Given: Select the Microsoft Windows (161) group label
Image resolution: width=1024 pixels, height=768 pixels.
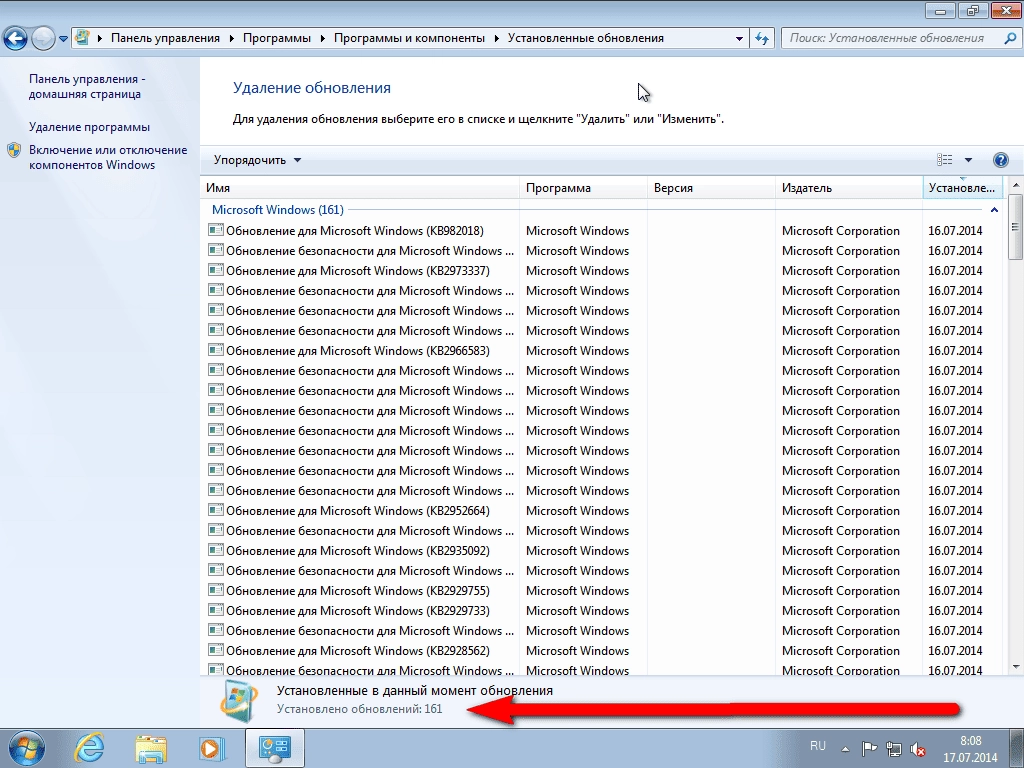Looking at the screenshot, I should click(x=278, y=210).
